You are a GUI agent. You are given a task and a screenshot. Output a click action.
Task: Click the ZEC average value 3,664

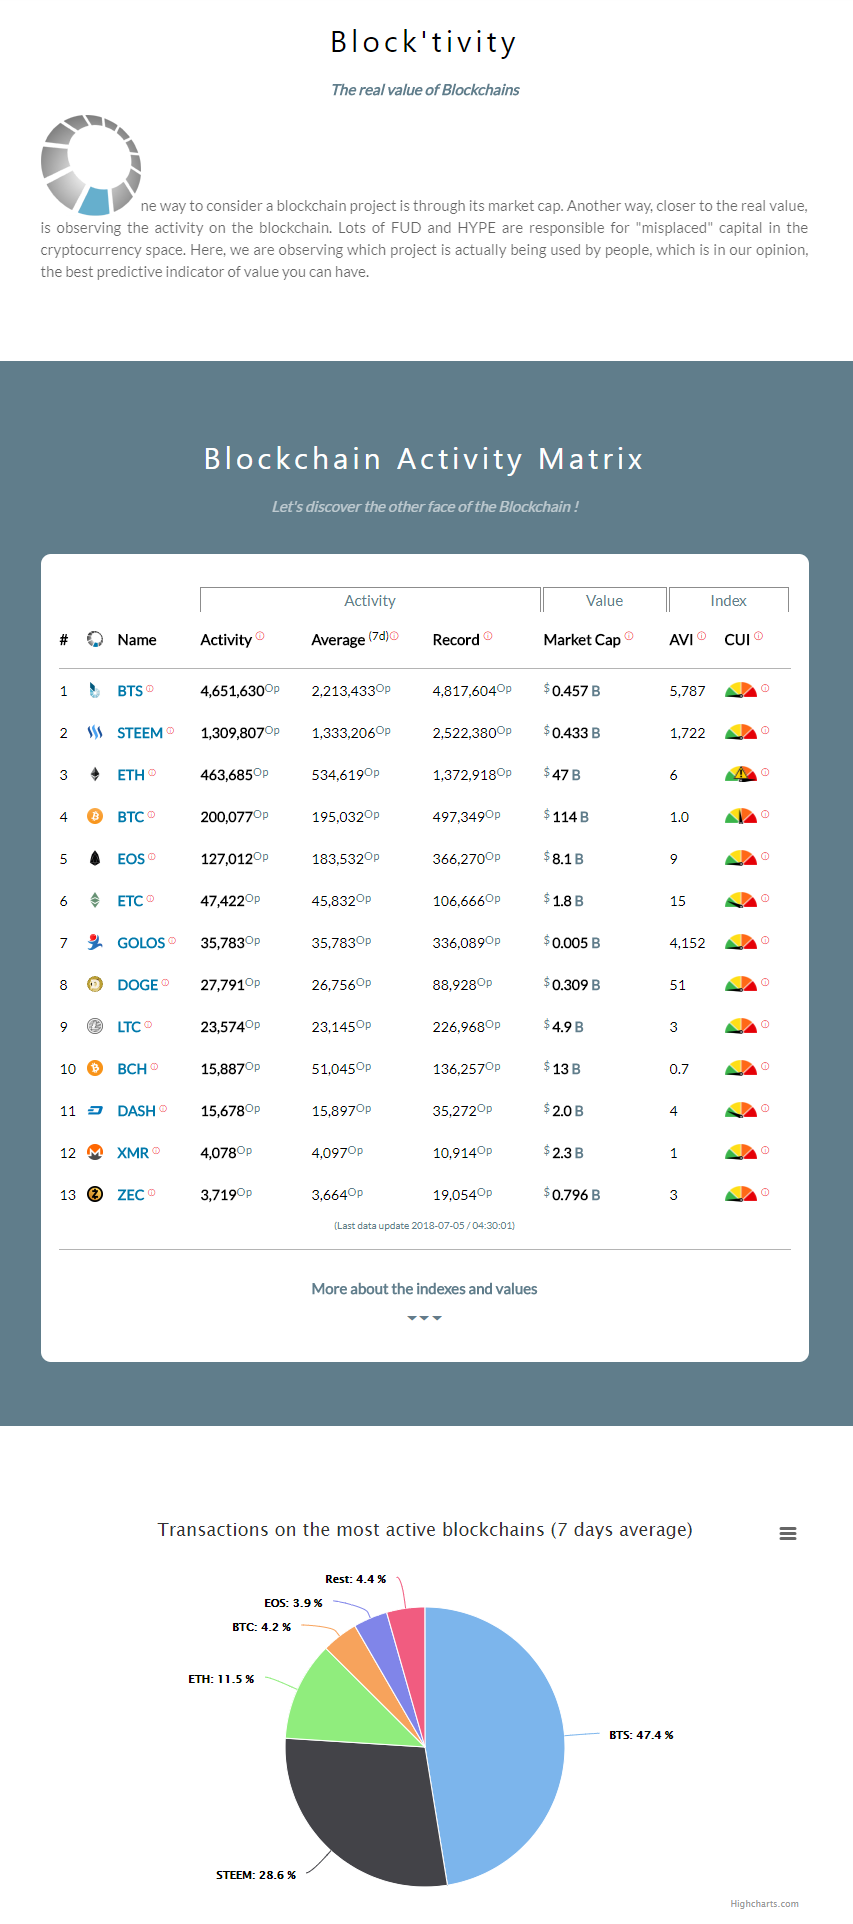329,1195
